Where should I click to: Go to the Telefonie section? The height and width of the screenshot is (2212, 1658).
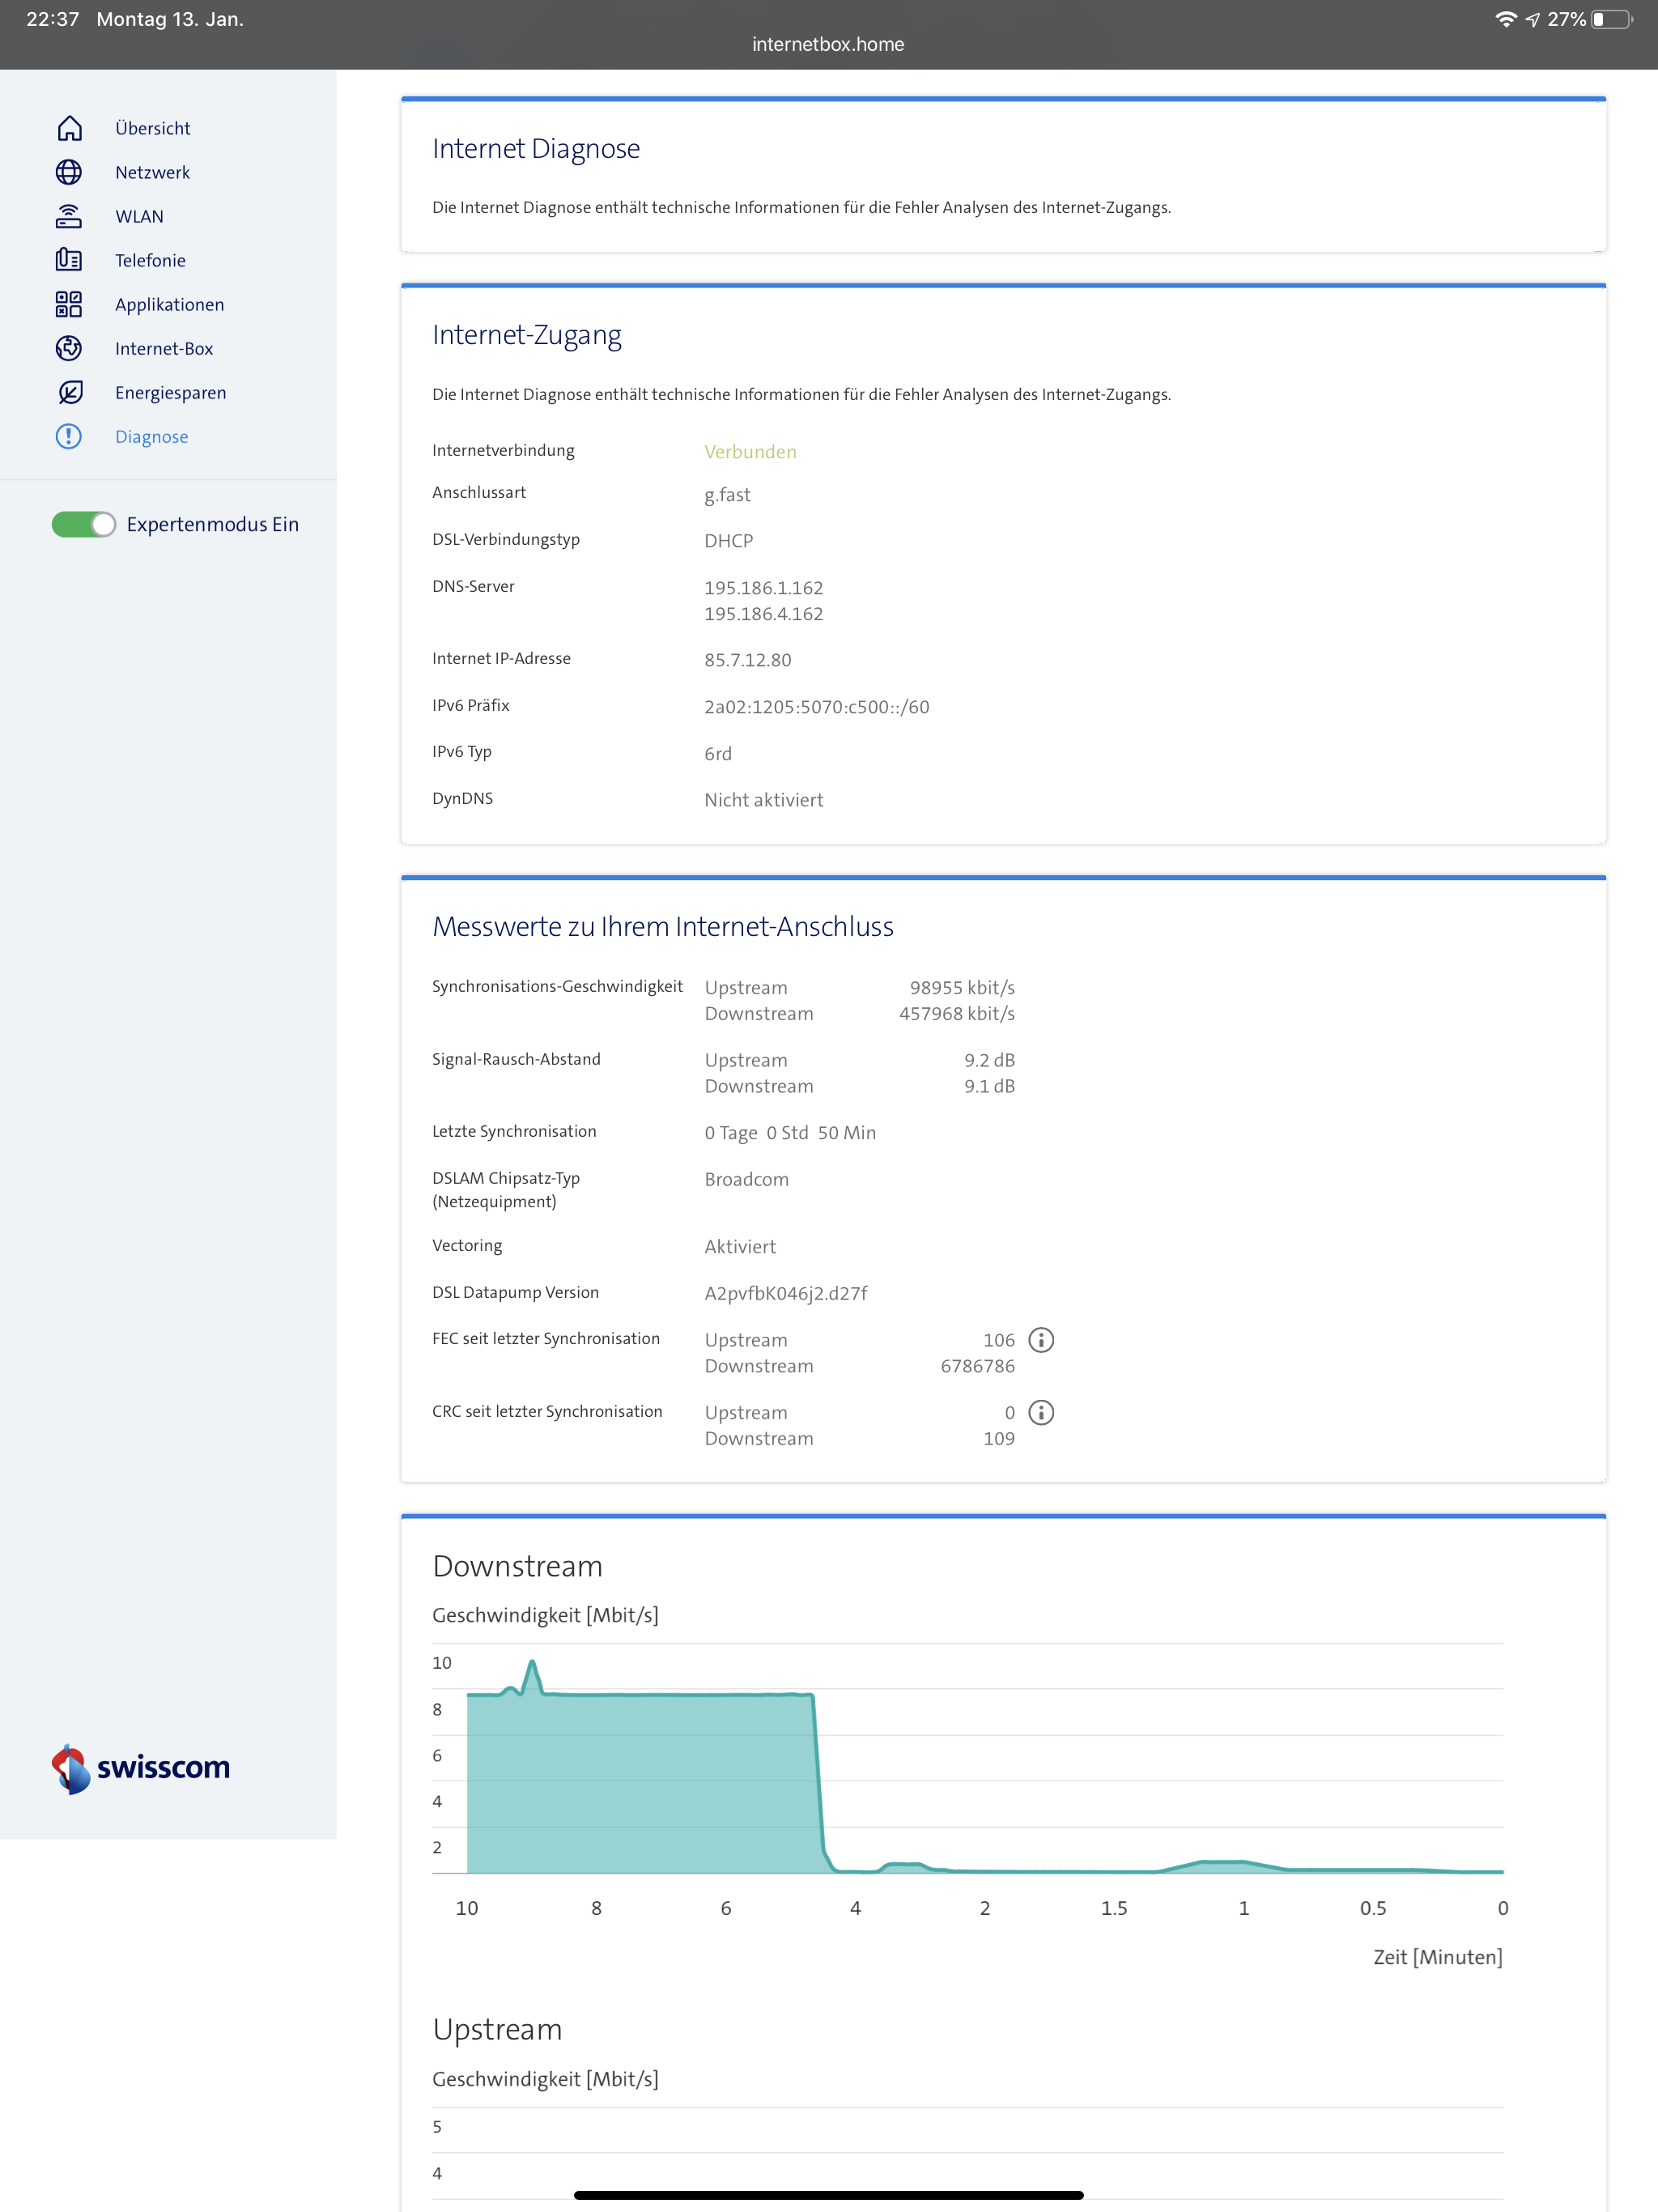point(150,260)
